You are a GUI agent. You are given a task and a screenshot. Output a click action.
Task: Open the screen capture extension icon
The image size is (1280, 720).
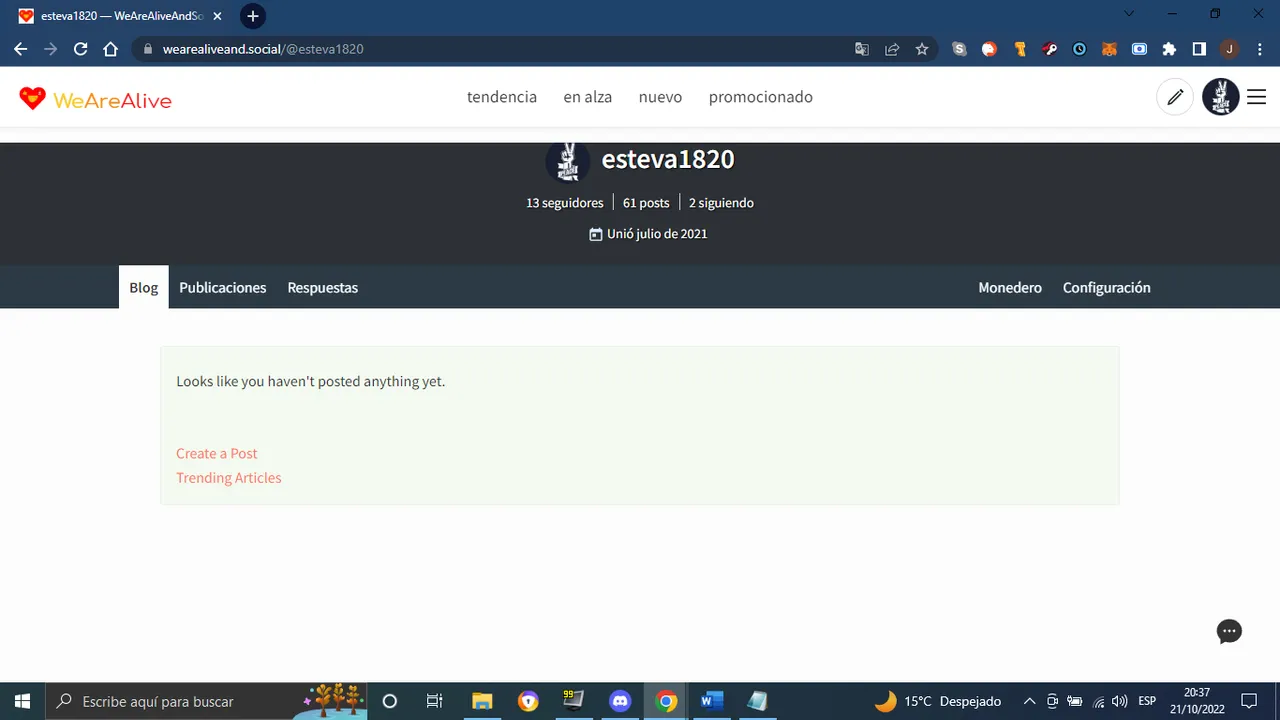pos(1139,49)
